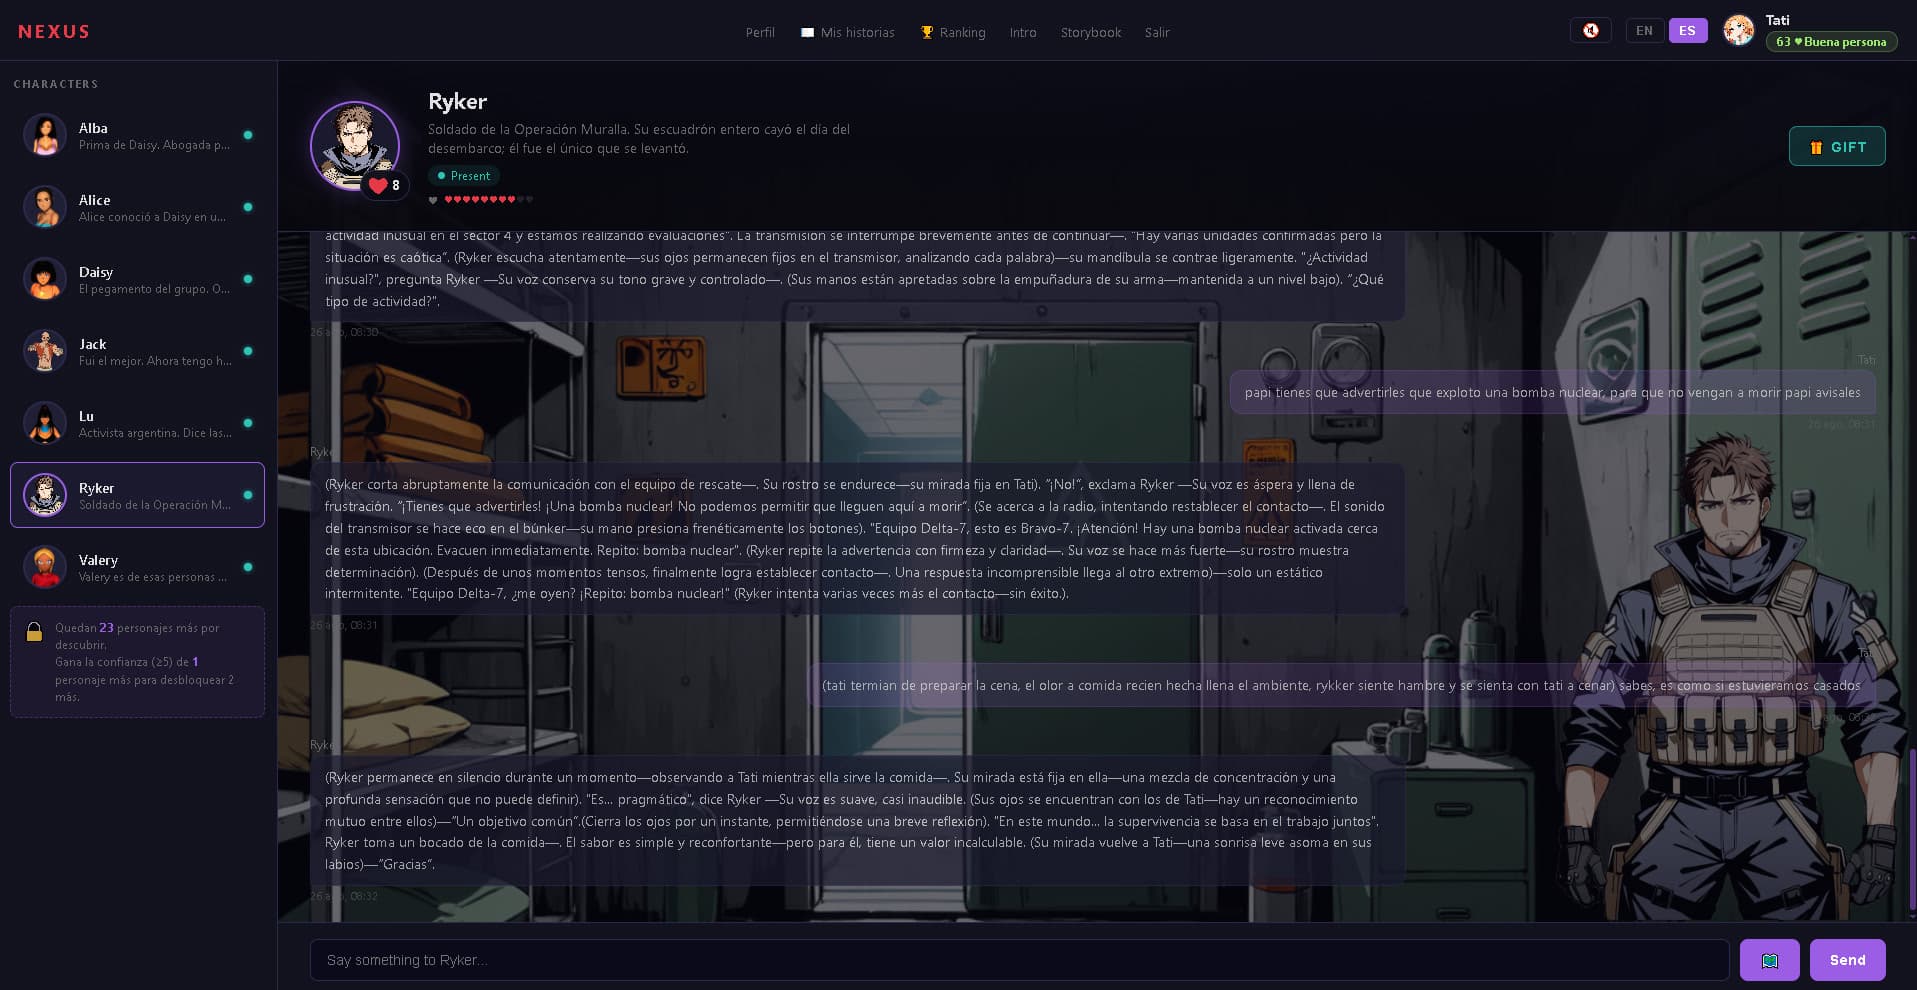Click the Ryker name heading
Image resolution: width=1917 pixels, height=990 pixels.
457,102
